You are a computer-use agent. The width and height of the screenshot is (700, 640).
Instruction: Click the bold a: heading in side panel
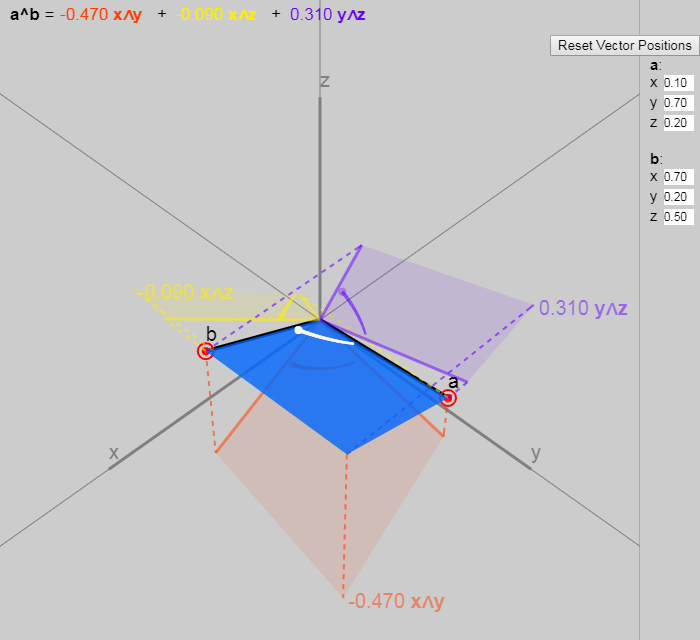coord(655,66)
